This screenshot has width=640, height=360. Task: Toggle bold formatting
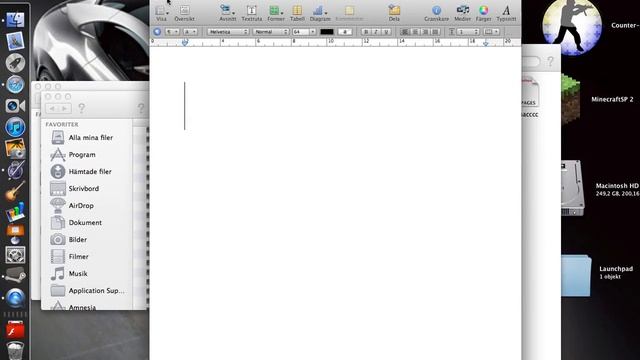(366, 32)
